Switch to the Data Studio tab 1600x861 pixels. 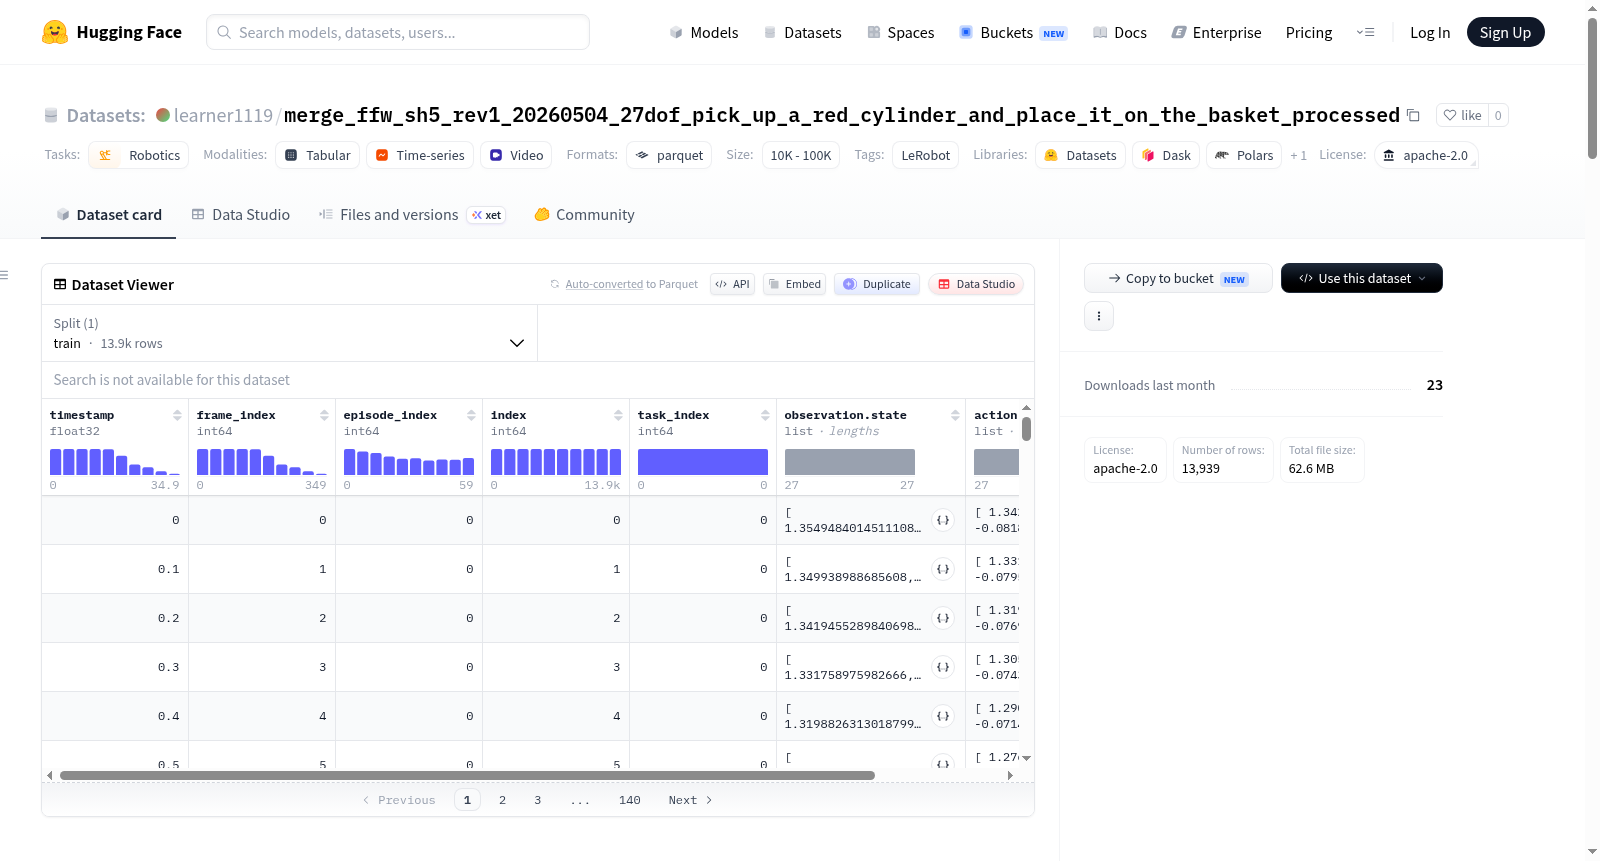pyautogui.click(x=241, y=215)
